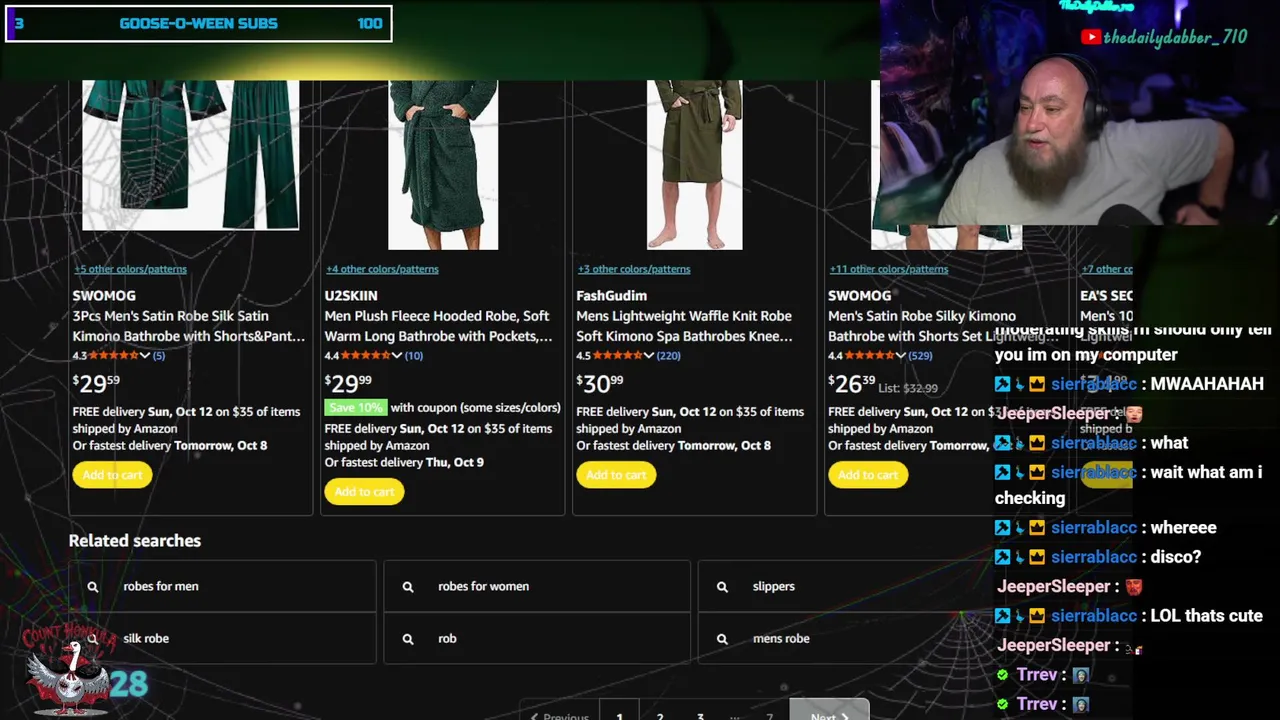This screenshot has width=1280, height=720.
Task: Open '+4 other colors/patterns' link
Action: [x=382, y=269]
